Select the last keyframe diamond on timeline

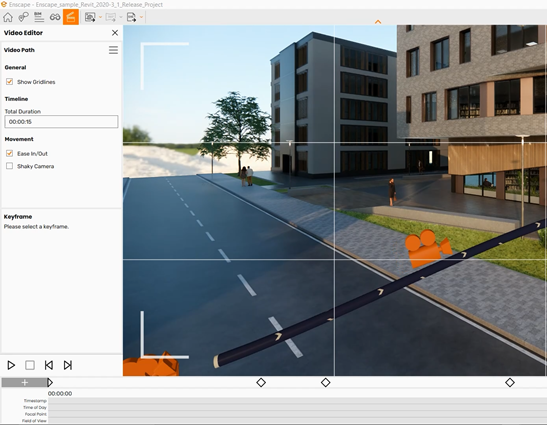pyautogui.click(x=510, y=382)
